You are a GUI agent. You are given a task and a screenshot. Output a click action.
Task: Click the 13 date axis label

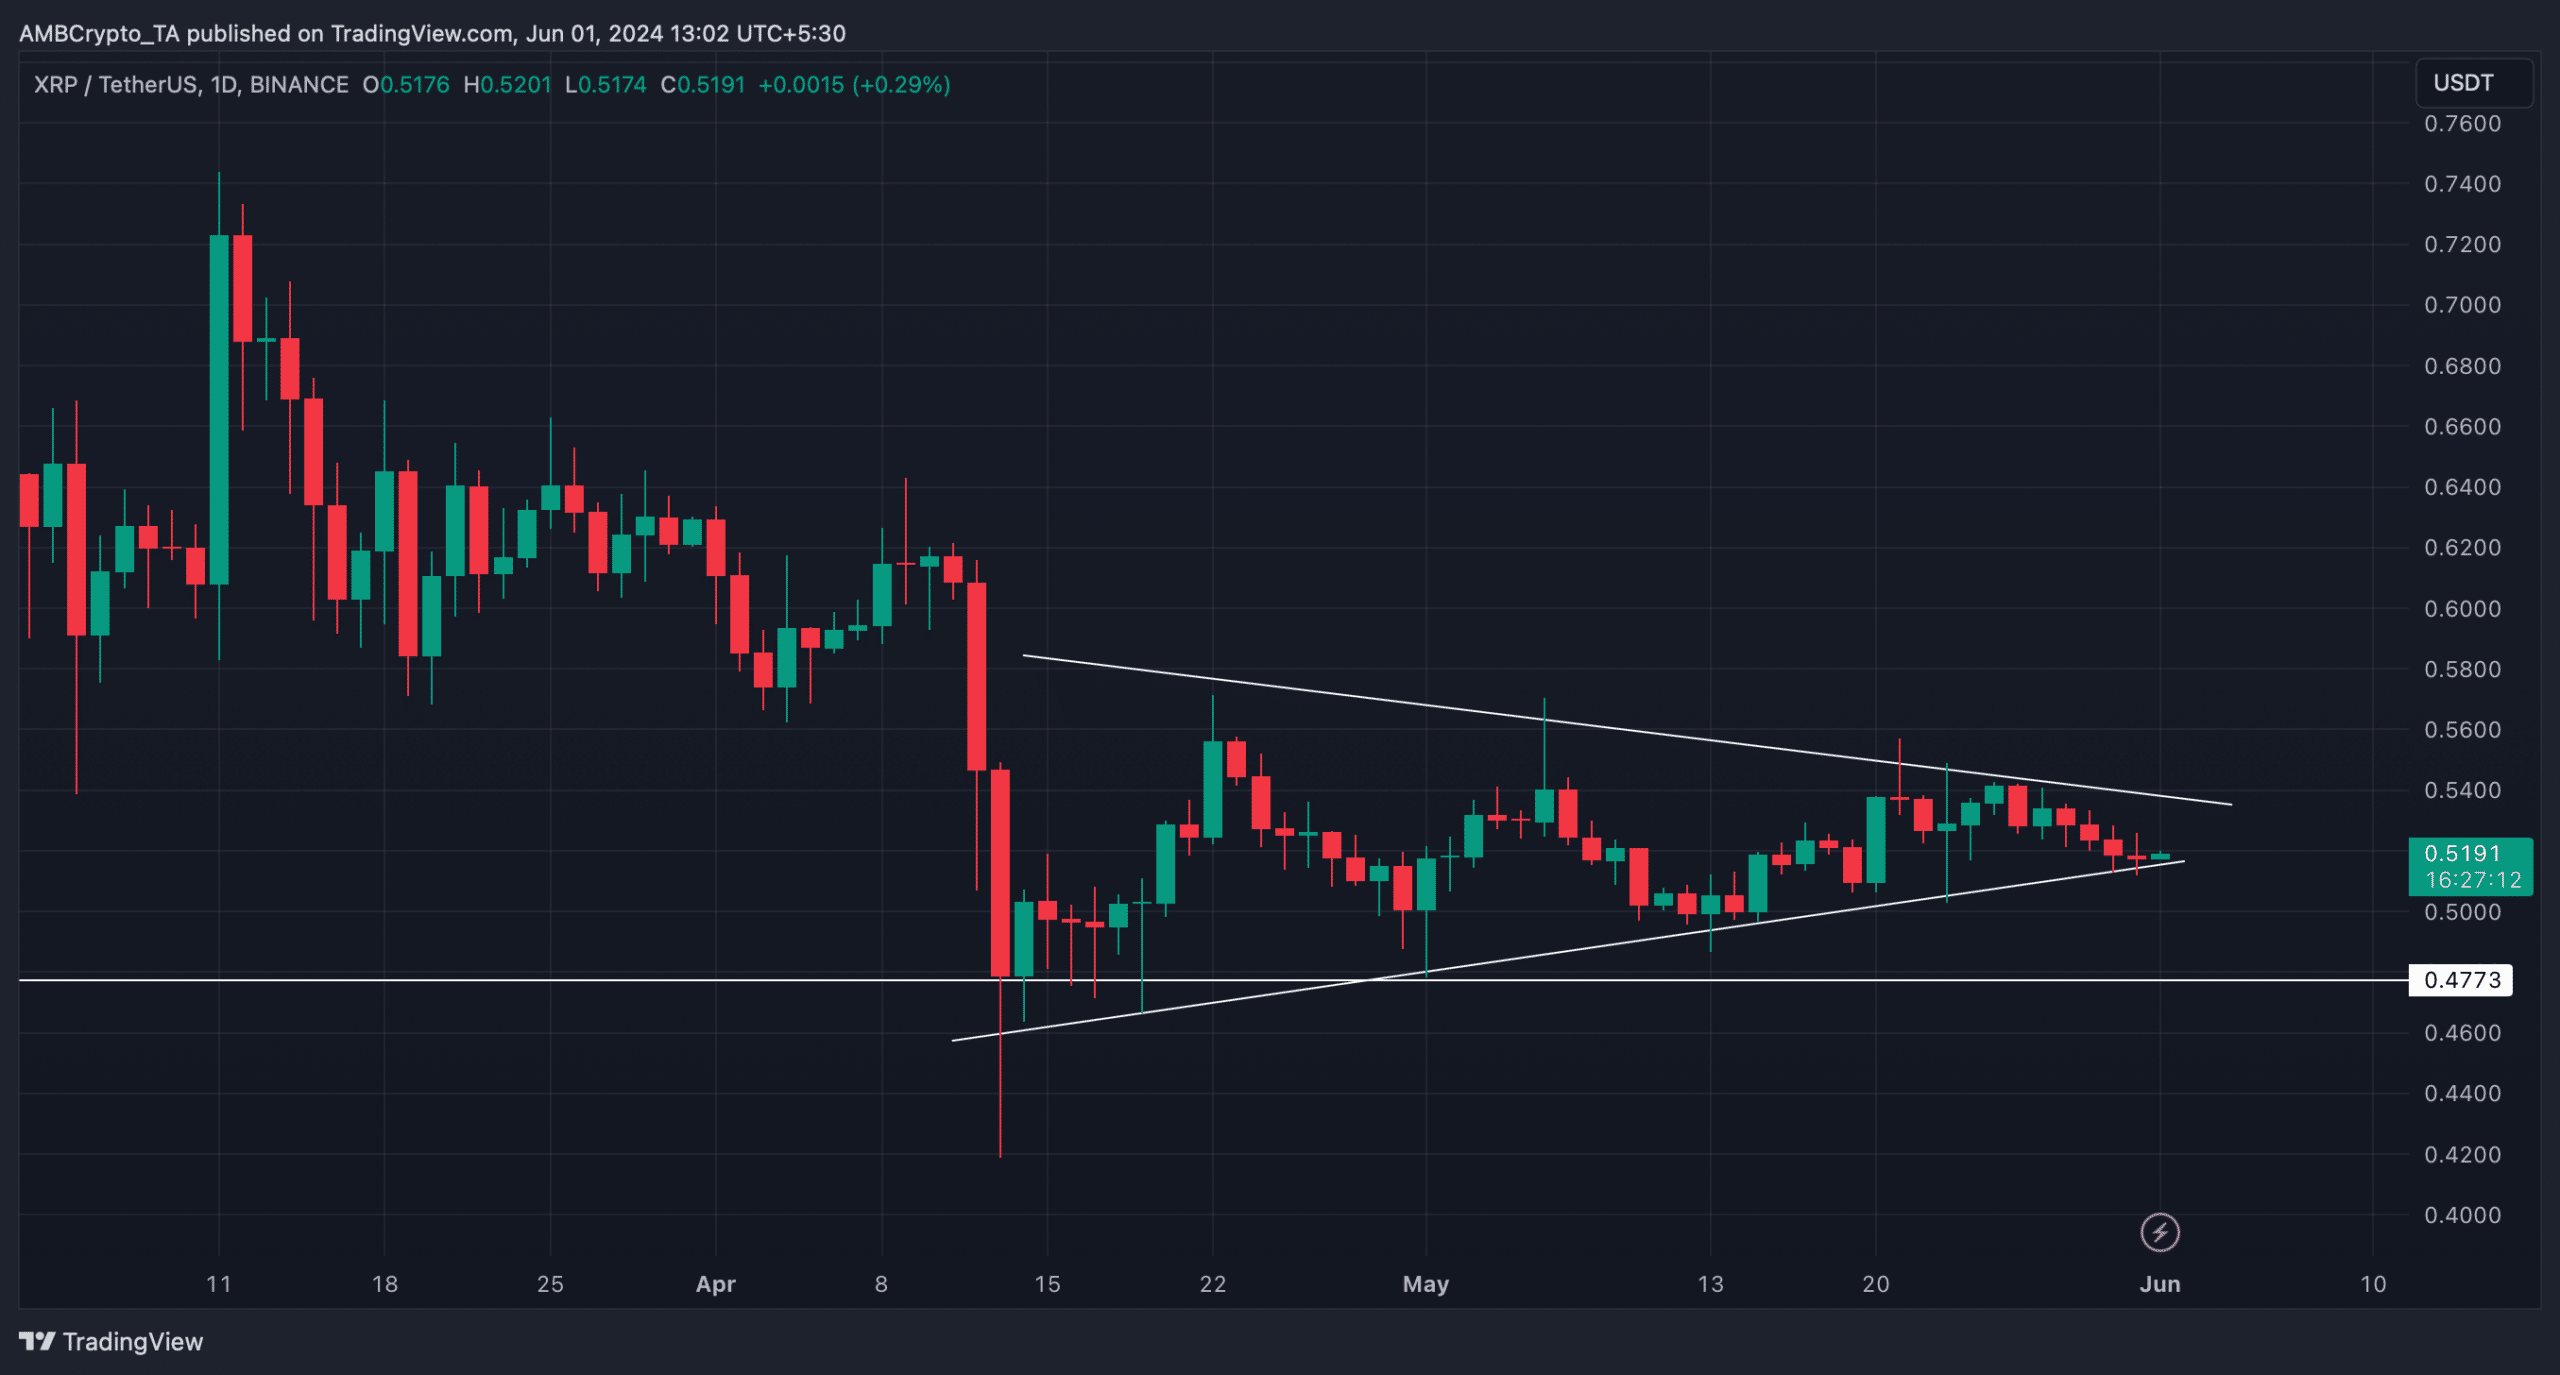[x=1711, y=1284]
